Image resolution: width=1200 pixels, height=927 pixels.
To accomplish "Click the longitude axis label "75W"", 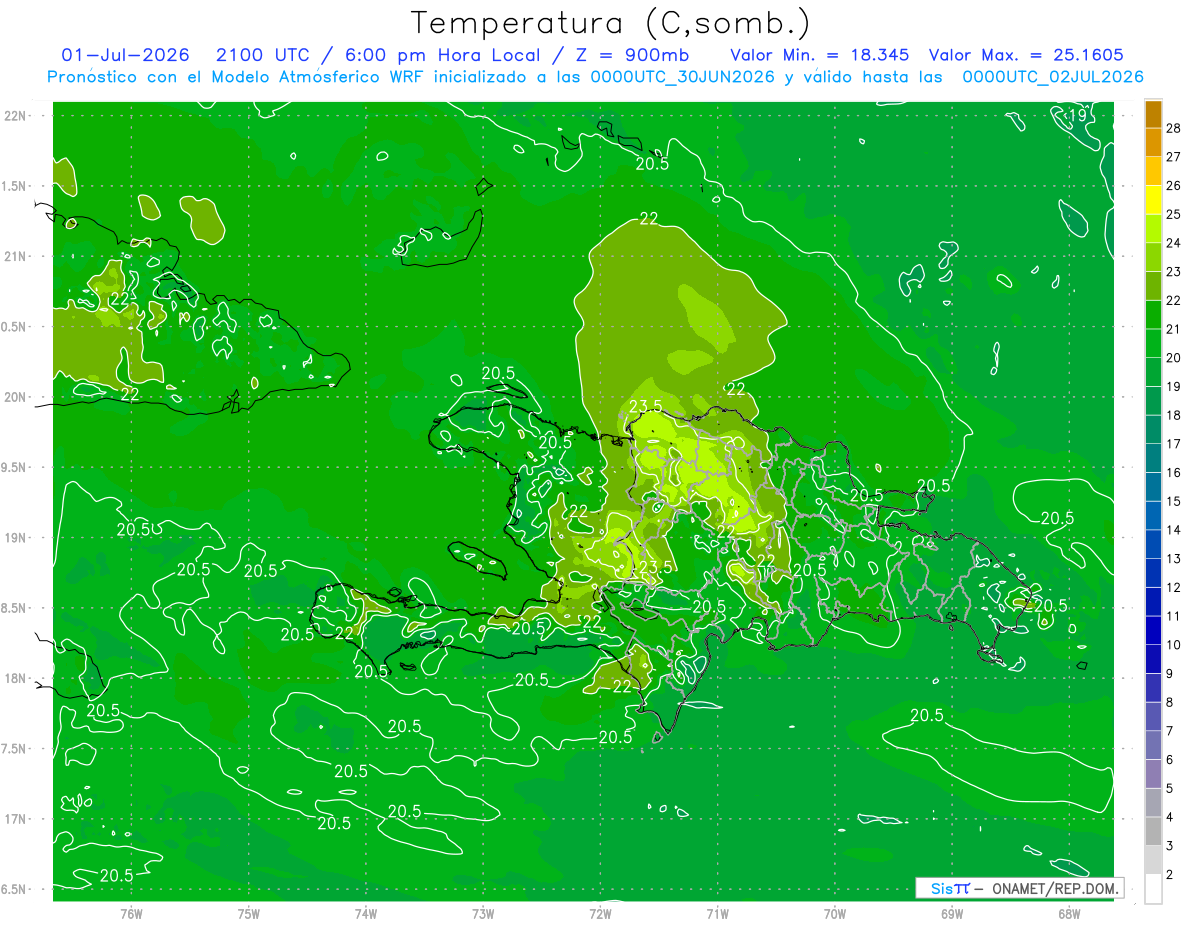I will (x=249, y=913).
